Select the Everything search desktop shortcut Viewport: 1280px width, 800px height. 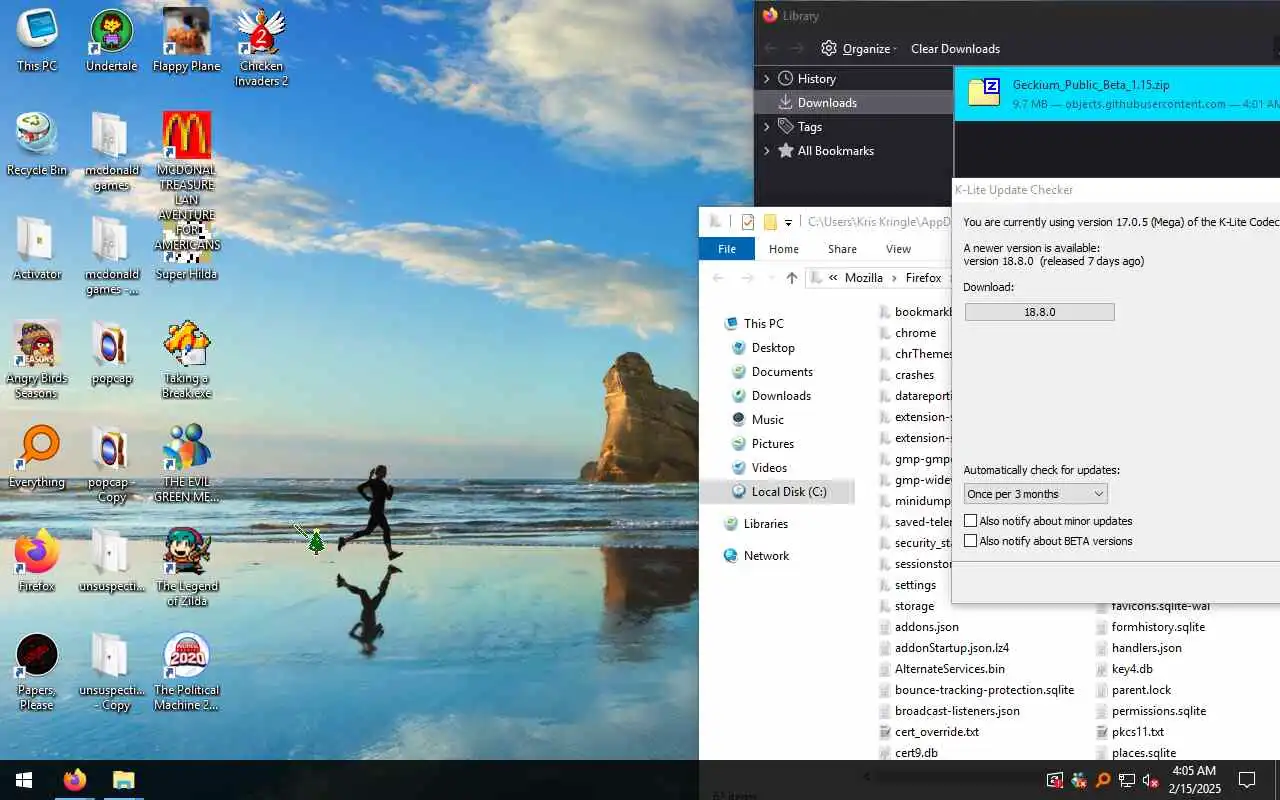click(37, 456)
